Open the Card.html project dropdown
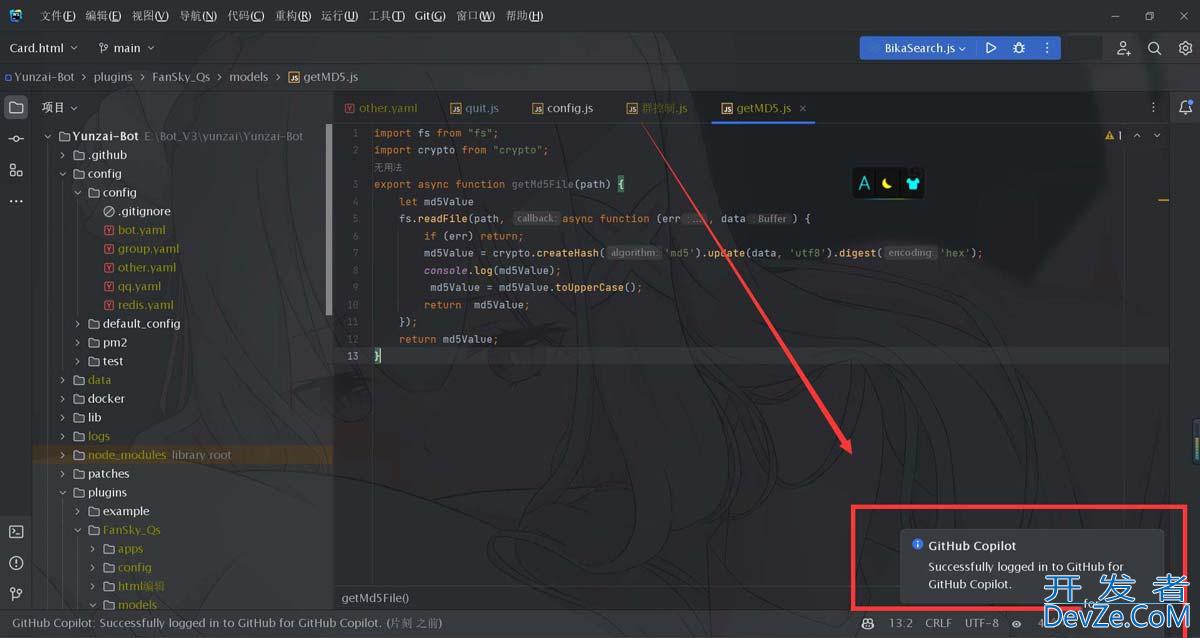 [x=43, y=48]
